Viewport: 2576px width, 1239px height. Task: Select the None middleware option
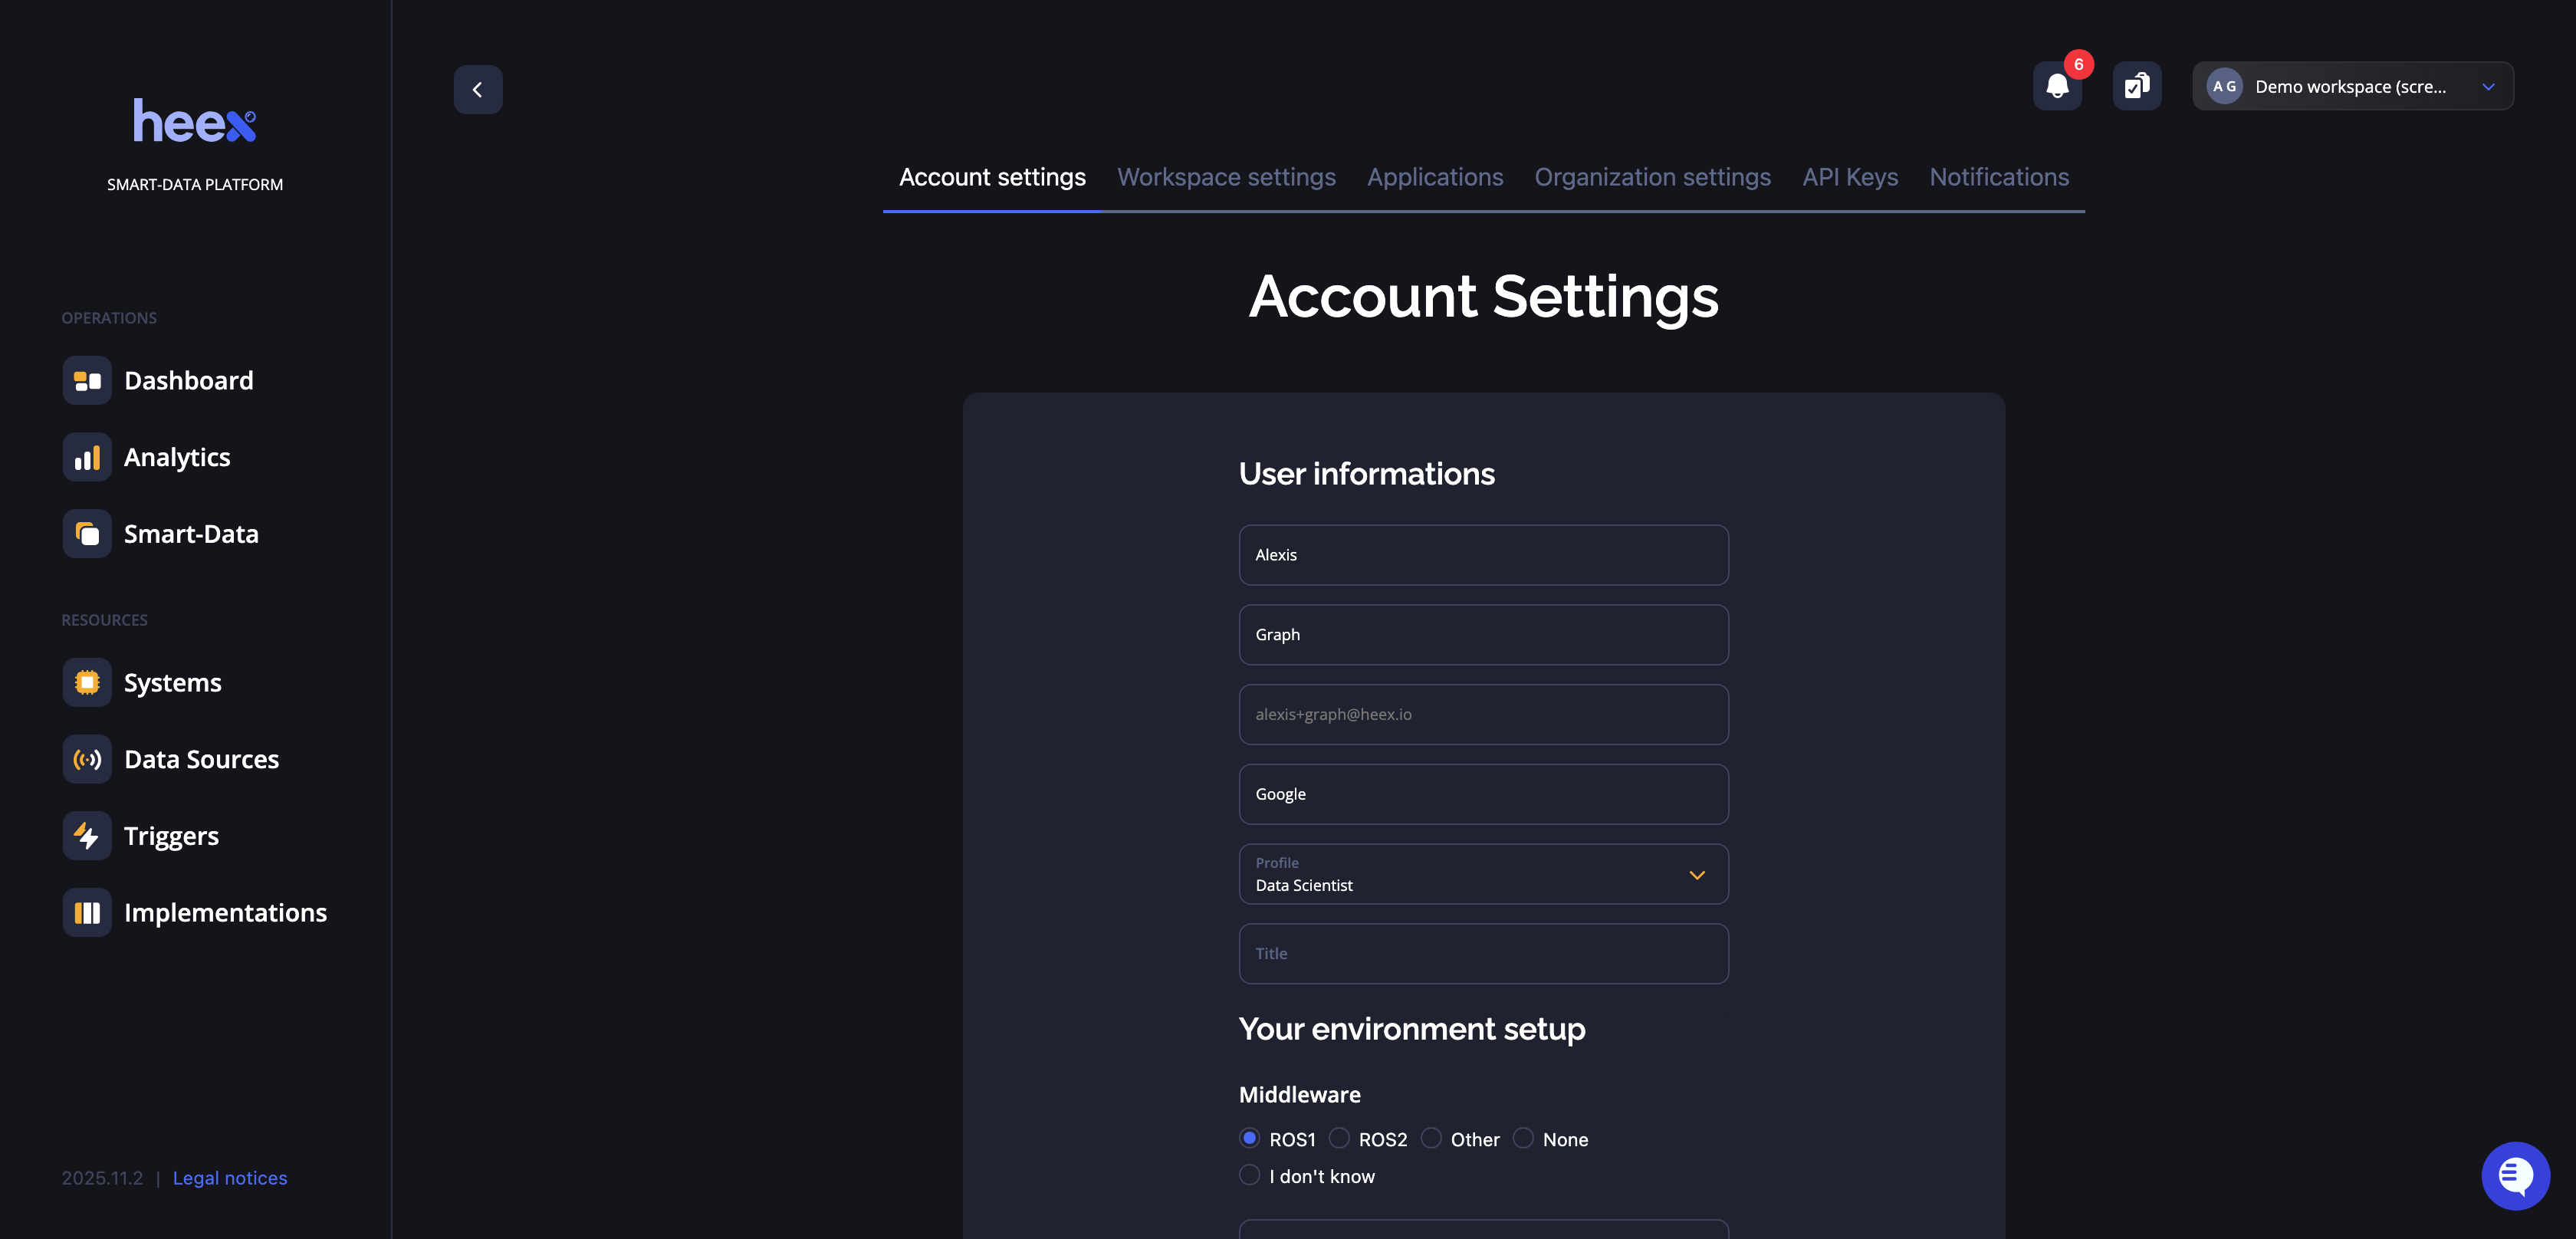(x=1523, y=1138)
